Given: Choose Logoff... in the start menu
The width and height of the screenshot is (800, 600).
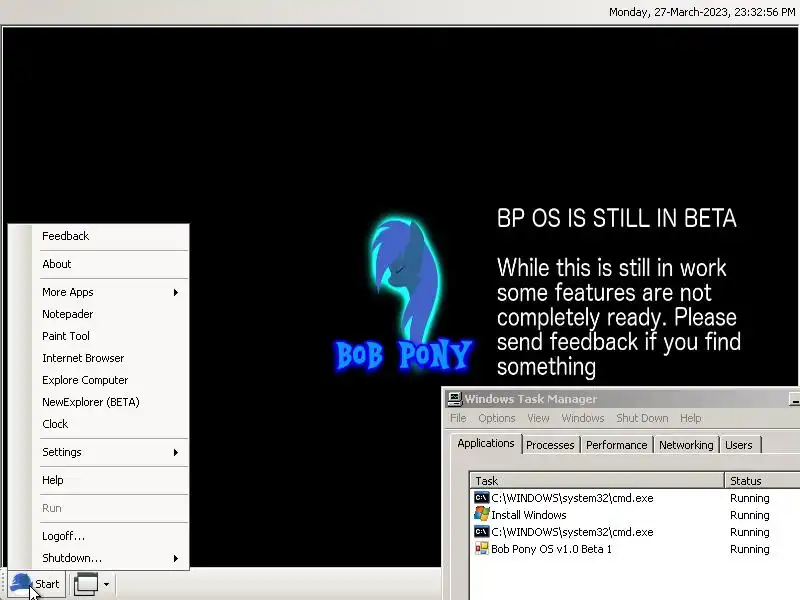Looking at the screenshot, I should point(111,536).
